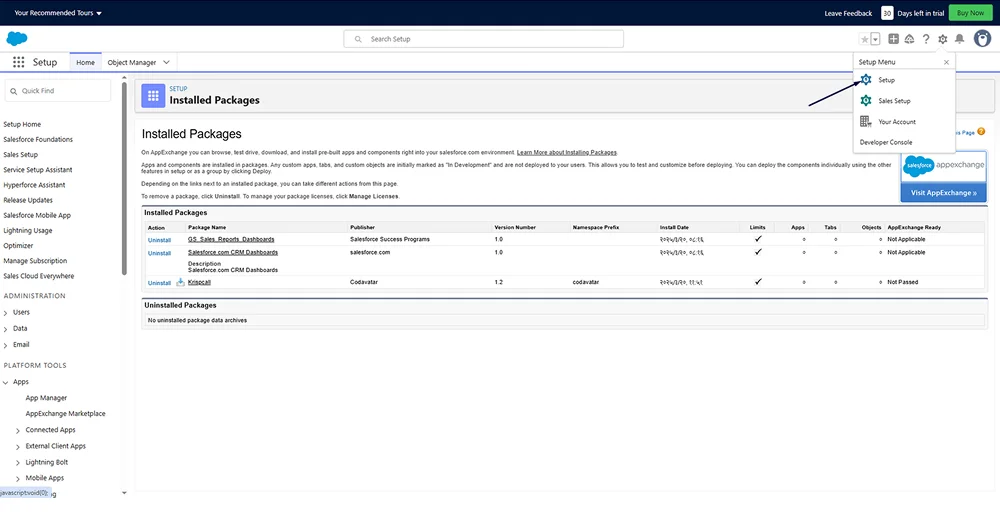
Task: Click the Your Account building icon
Action: (865, 121)
